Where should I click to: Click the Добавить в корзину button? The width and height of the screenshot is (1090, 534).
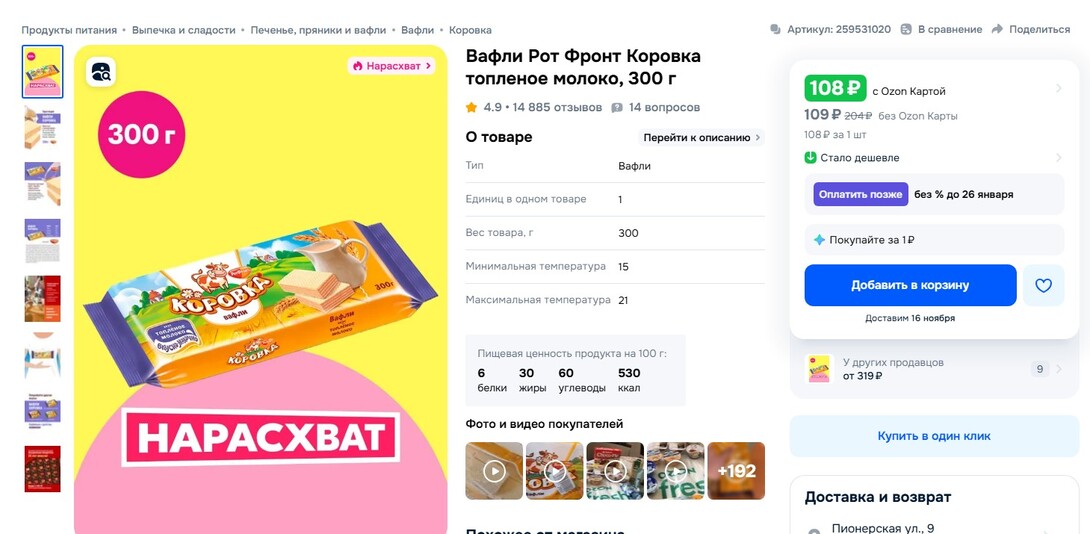(x=910, y=285)
